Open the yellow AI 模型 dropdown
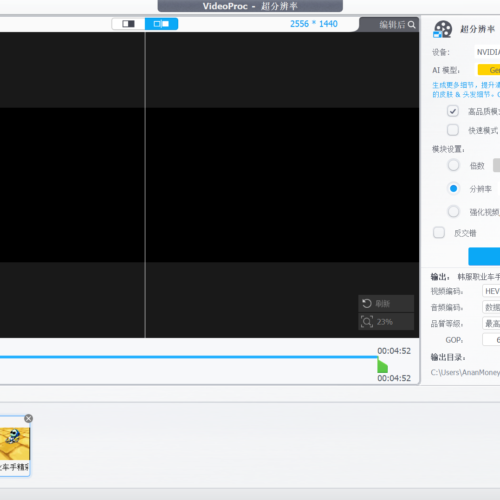 tap(489, 70)
